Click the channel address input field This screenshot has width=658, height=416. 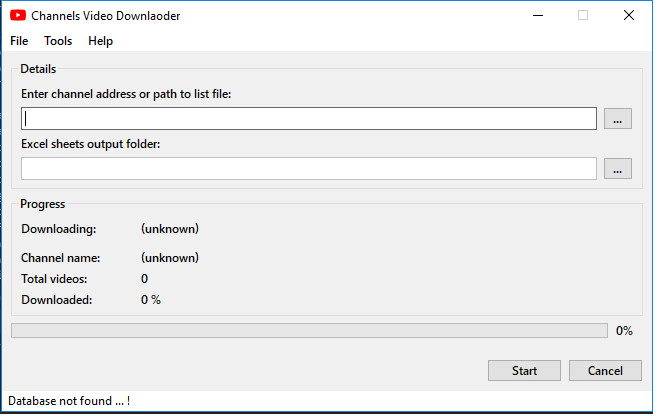pyautogui.click(x=309, y=118)
